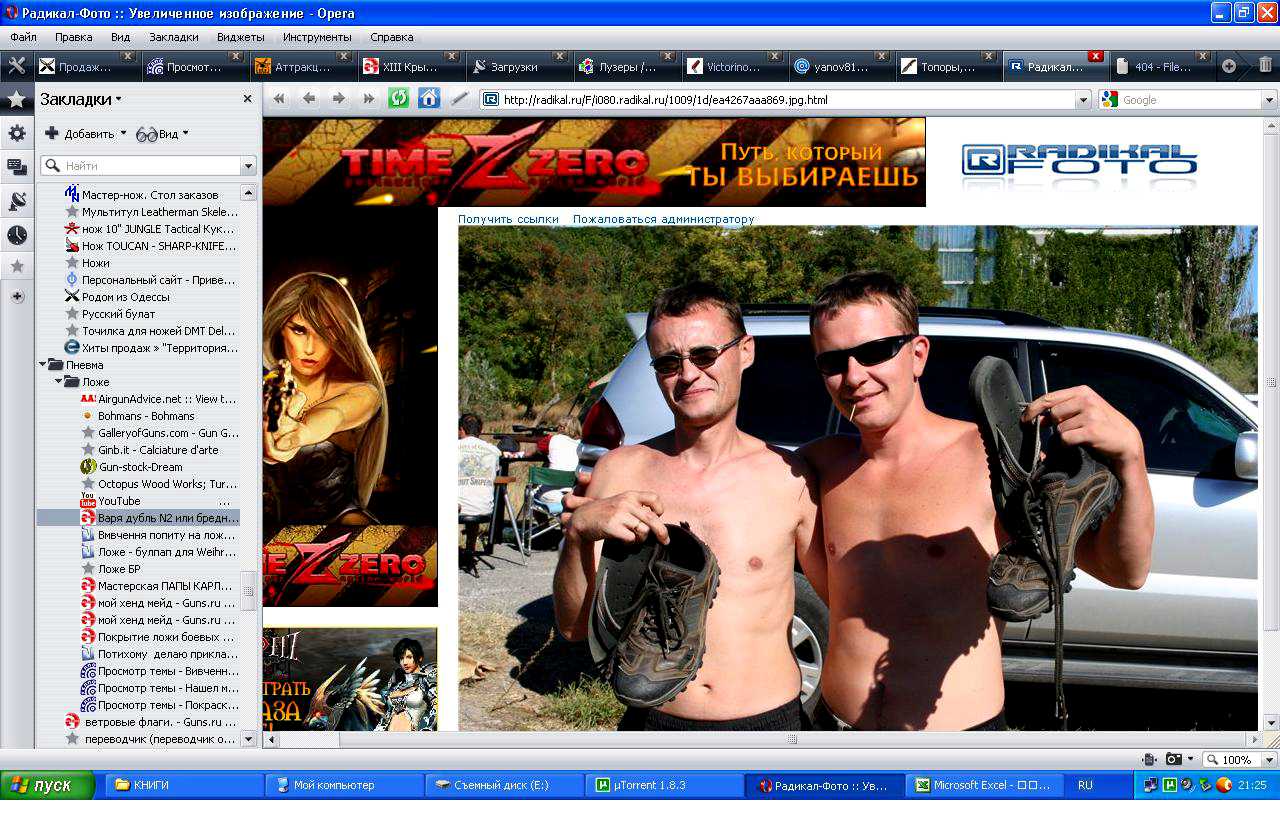Image resolution: width=1280 pixels, height=826 pixels.
Task: Open the History clock panel in sidebar
Action: pos(17,235)
